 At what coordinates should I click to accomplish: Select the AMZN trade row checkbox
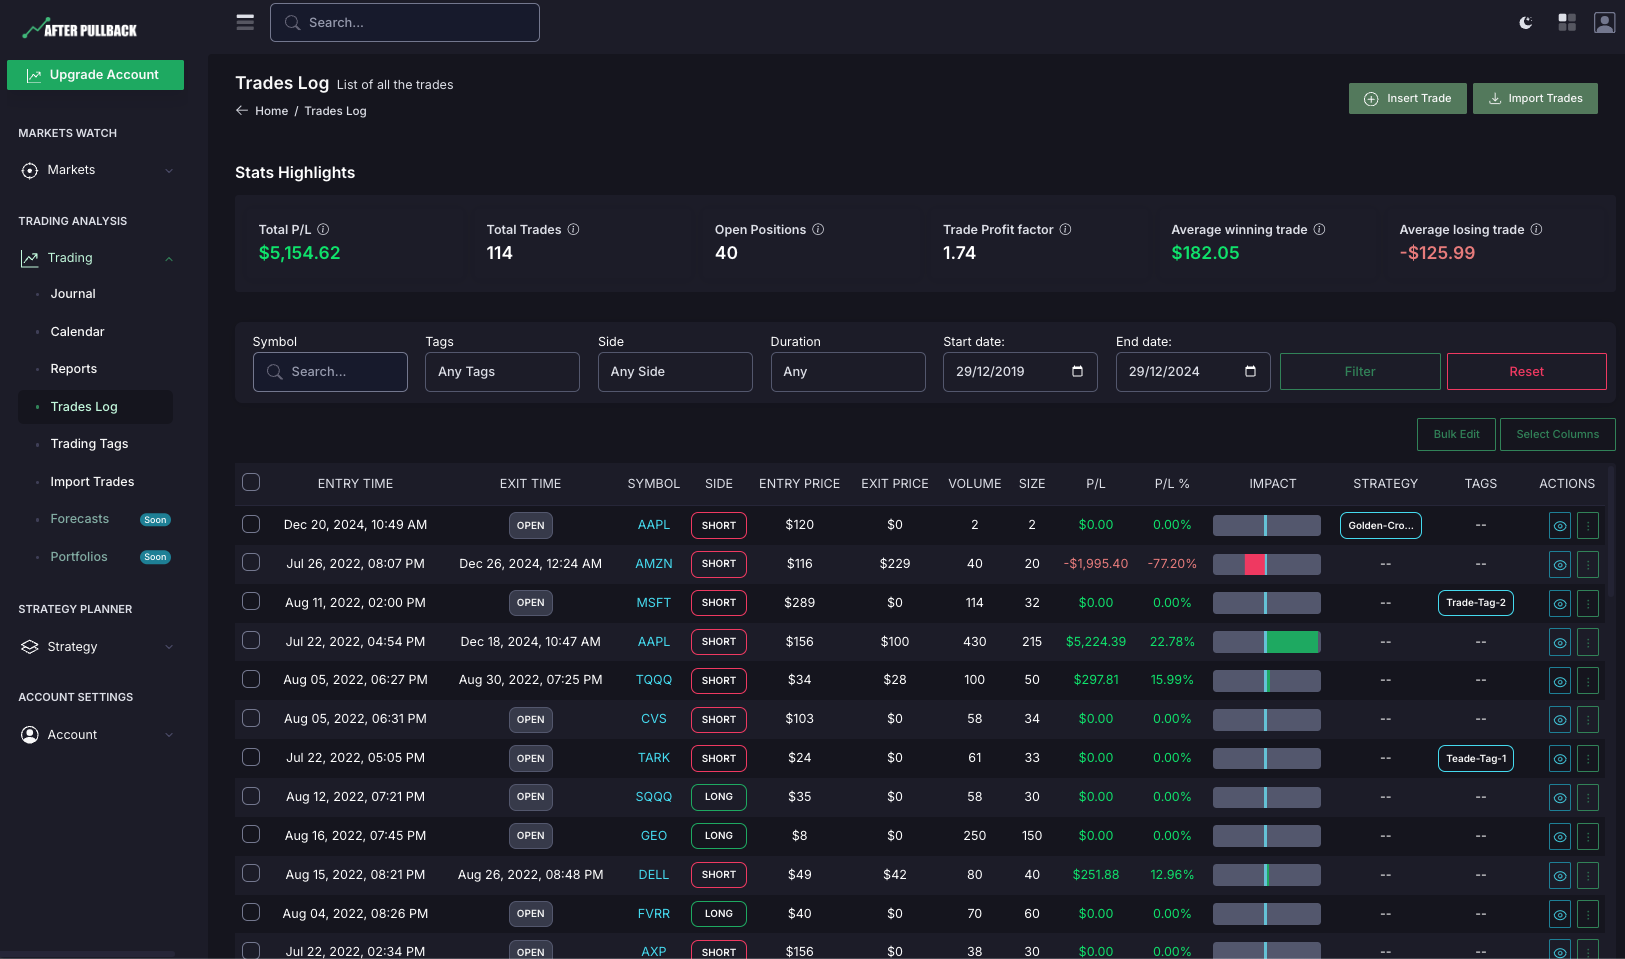[251, 563]
